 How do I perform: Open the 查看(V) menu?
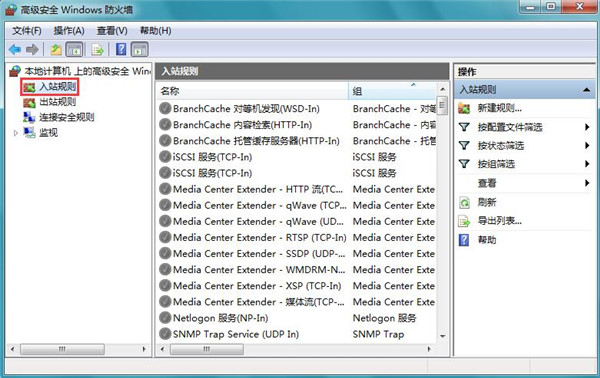(x=112, y=31)
